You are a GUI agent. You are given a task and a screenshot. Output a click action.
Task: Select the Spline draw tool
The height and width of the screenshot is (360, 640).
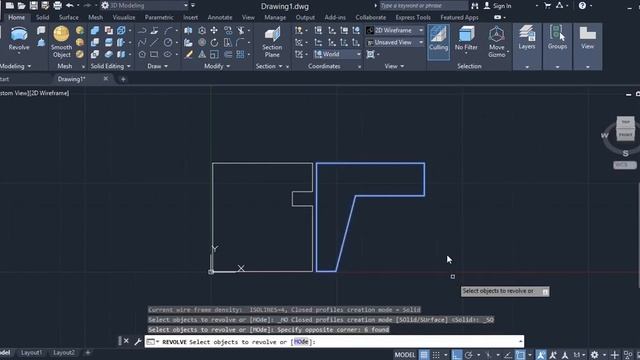[x=142, y=42]
